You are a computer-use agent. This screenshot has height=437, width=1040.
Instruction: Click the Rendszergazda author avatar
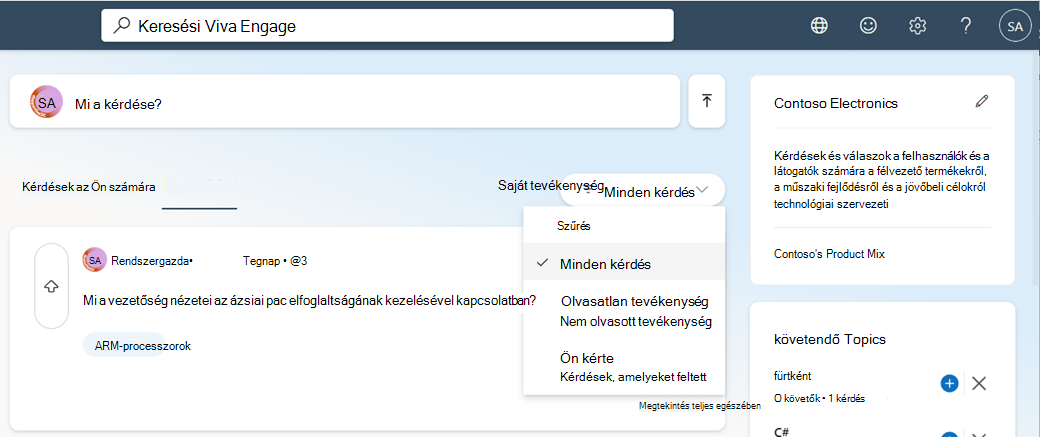(94, 261)
